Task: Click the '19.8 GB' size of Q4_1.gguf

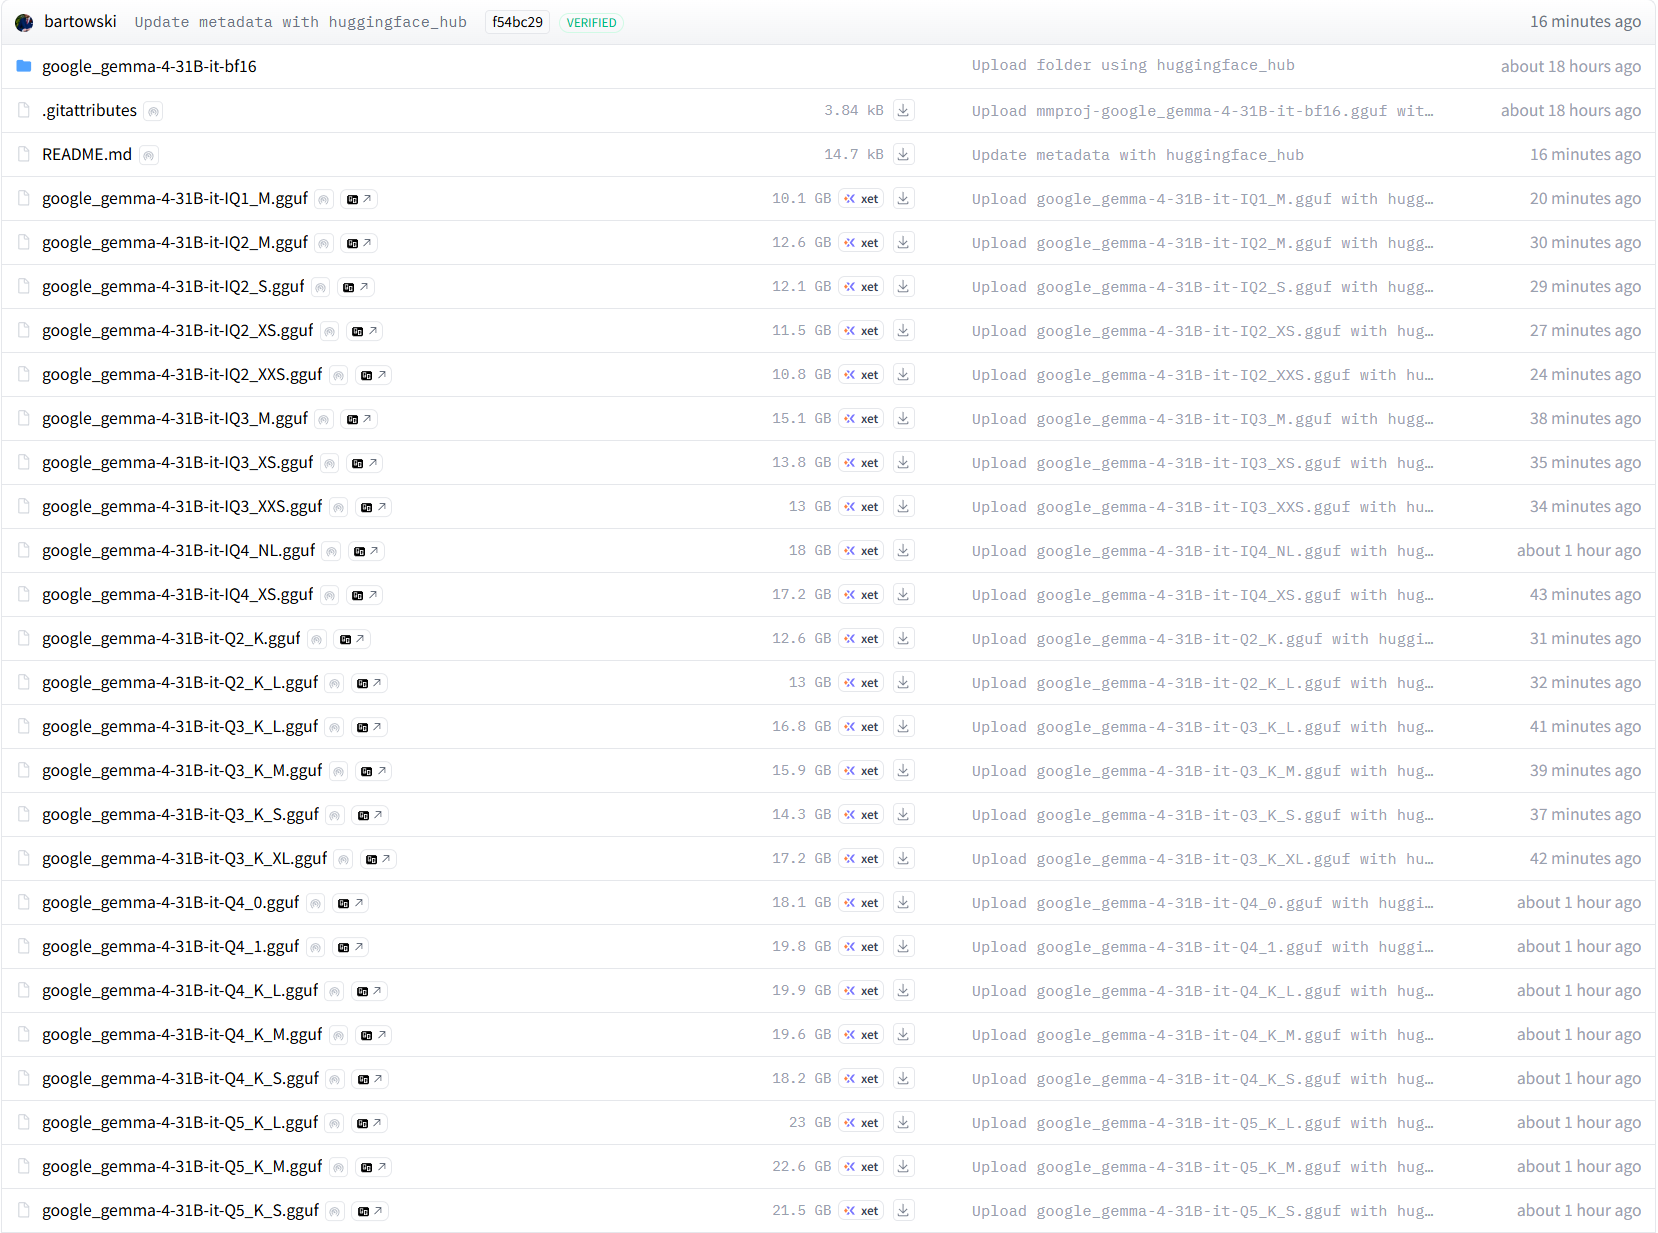Action: coord(801,946)
